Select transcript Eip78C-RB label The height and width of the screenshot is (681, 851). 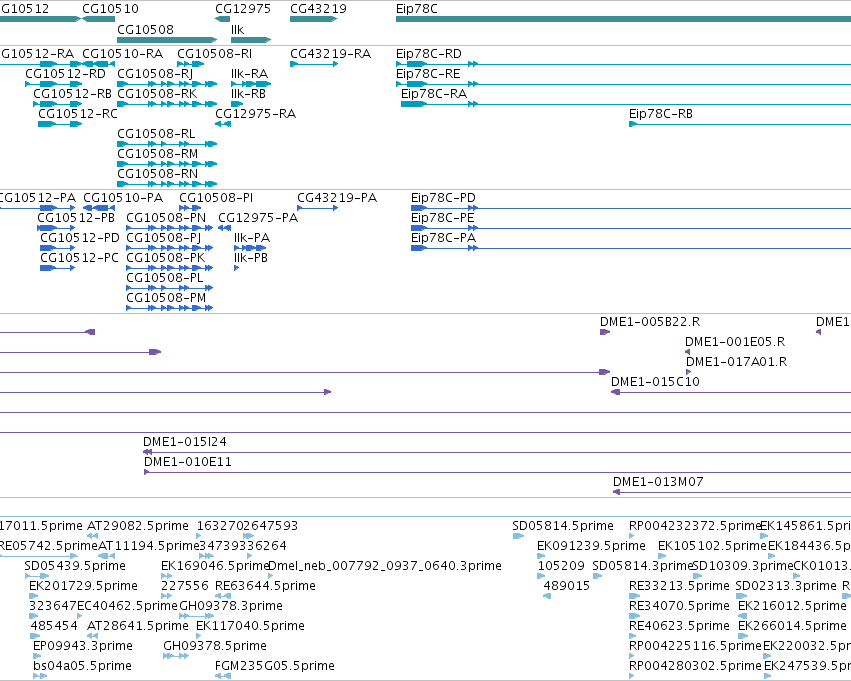click(x=661, y=114)
